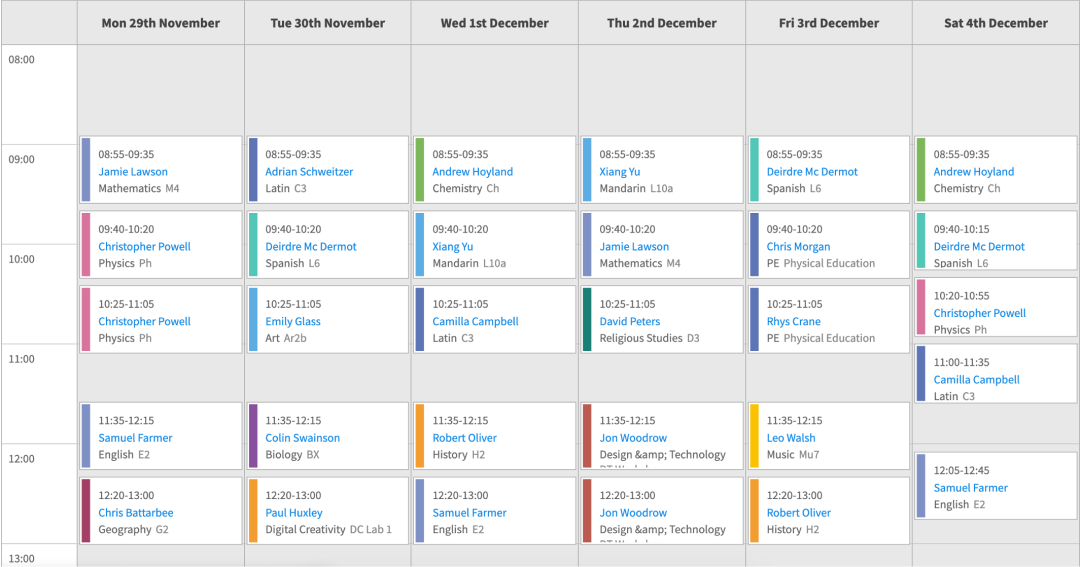Click Paul Huxley Digital Creativity link
Screen dimensions: 1080x567
[294, 513]
